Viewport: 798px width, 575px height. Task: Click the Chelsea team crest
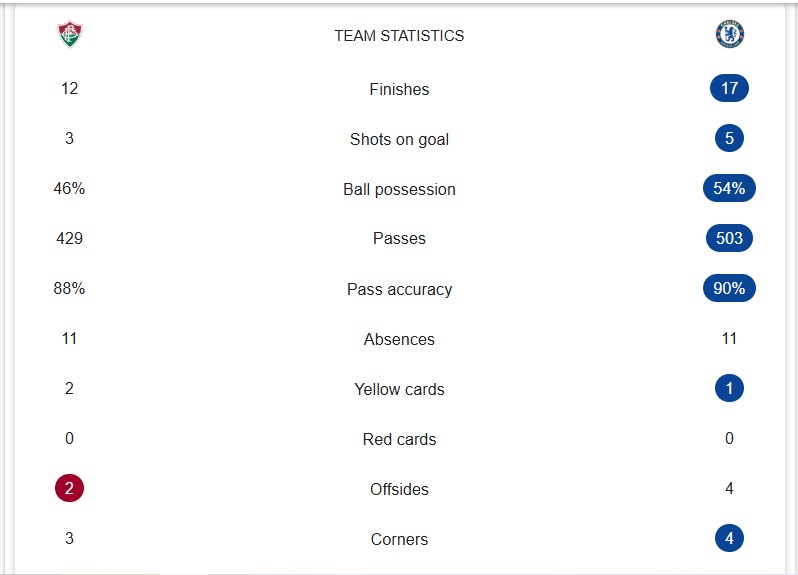pos(730,35)
